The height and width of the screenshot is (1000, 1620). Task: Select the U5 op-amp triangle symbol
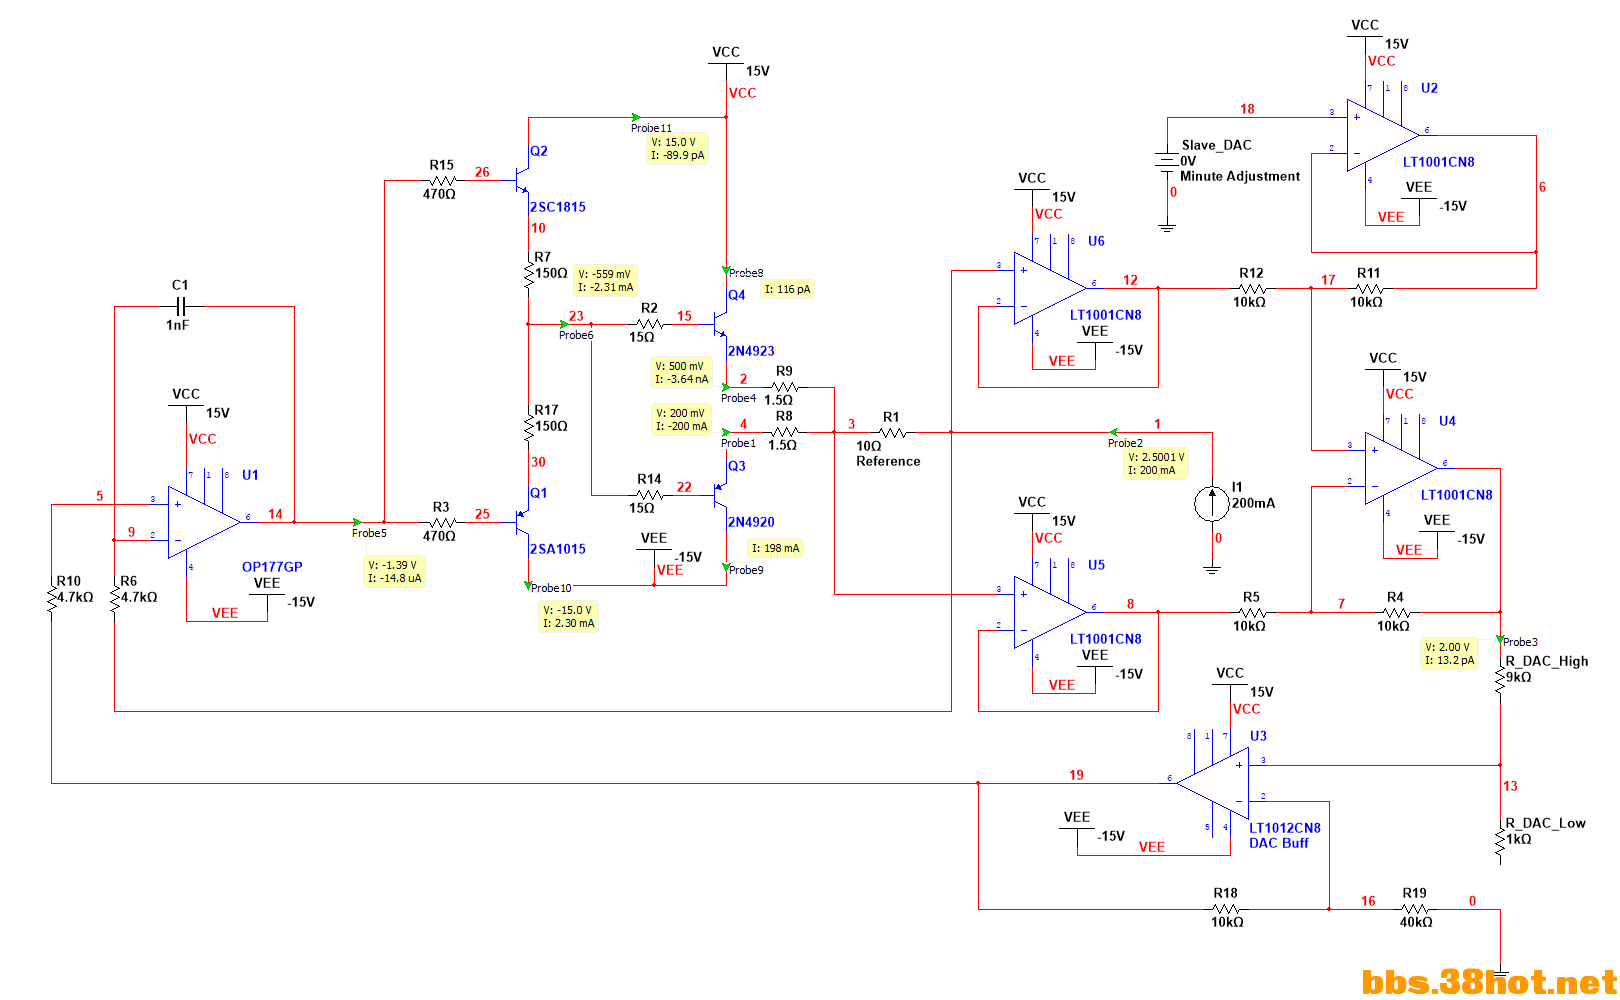1050,612
